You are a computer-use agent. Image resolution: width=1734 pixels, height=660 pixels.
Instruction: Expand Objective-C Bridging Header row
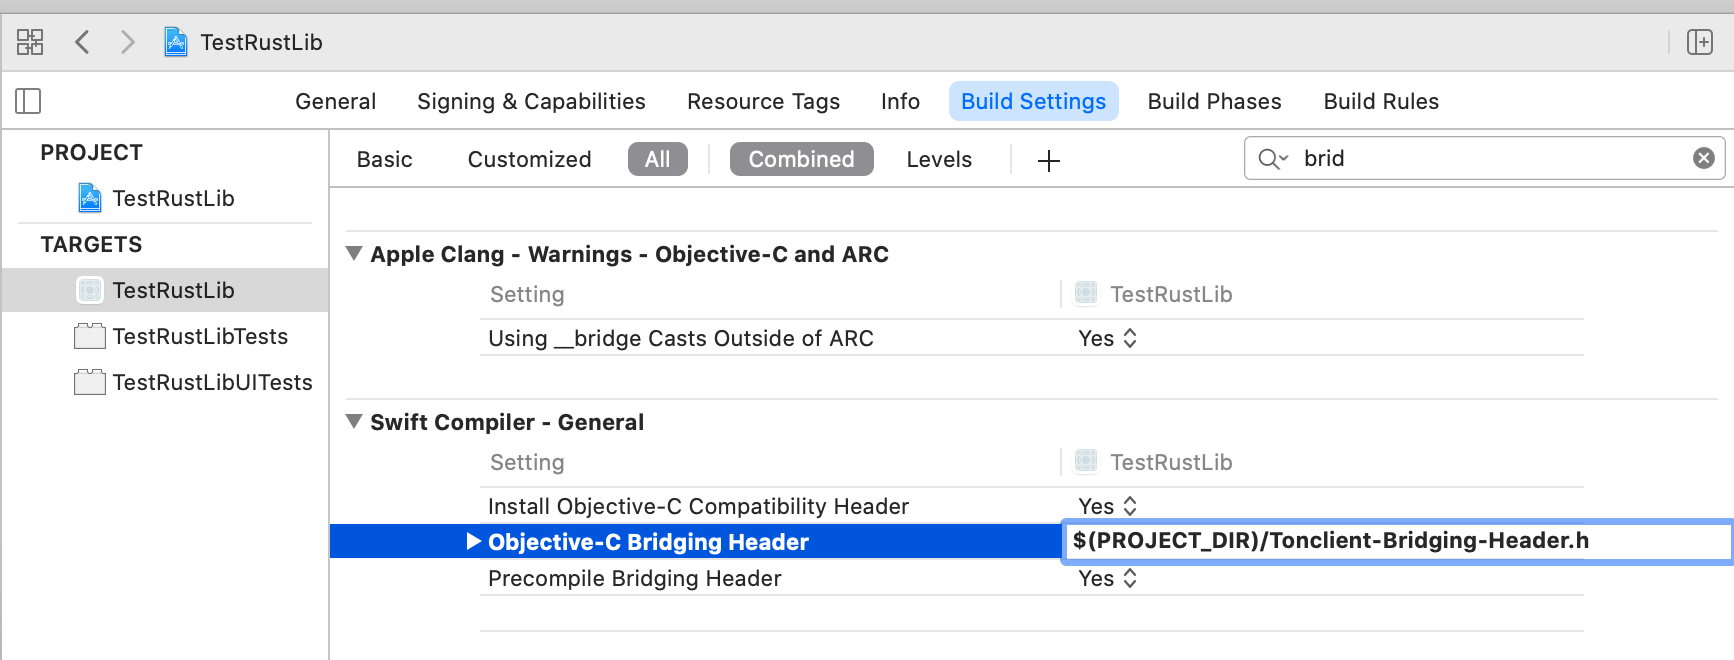pyautogui.click(x=474, y=542)
